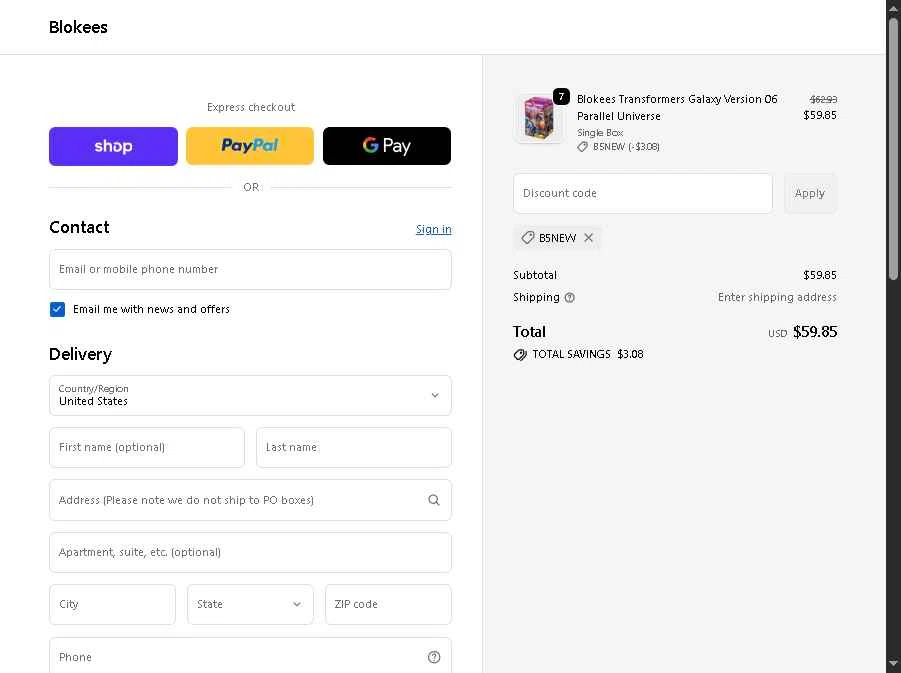This screenshot has width=901, height=673.
Task: Click the Transformers product thumbnail
Action: [538, 118]
